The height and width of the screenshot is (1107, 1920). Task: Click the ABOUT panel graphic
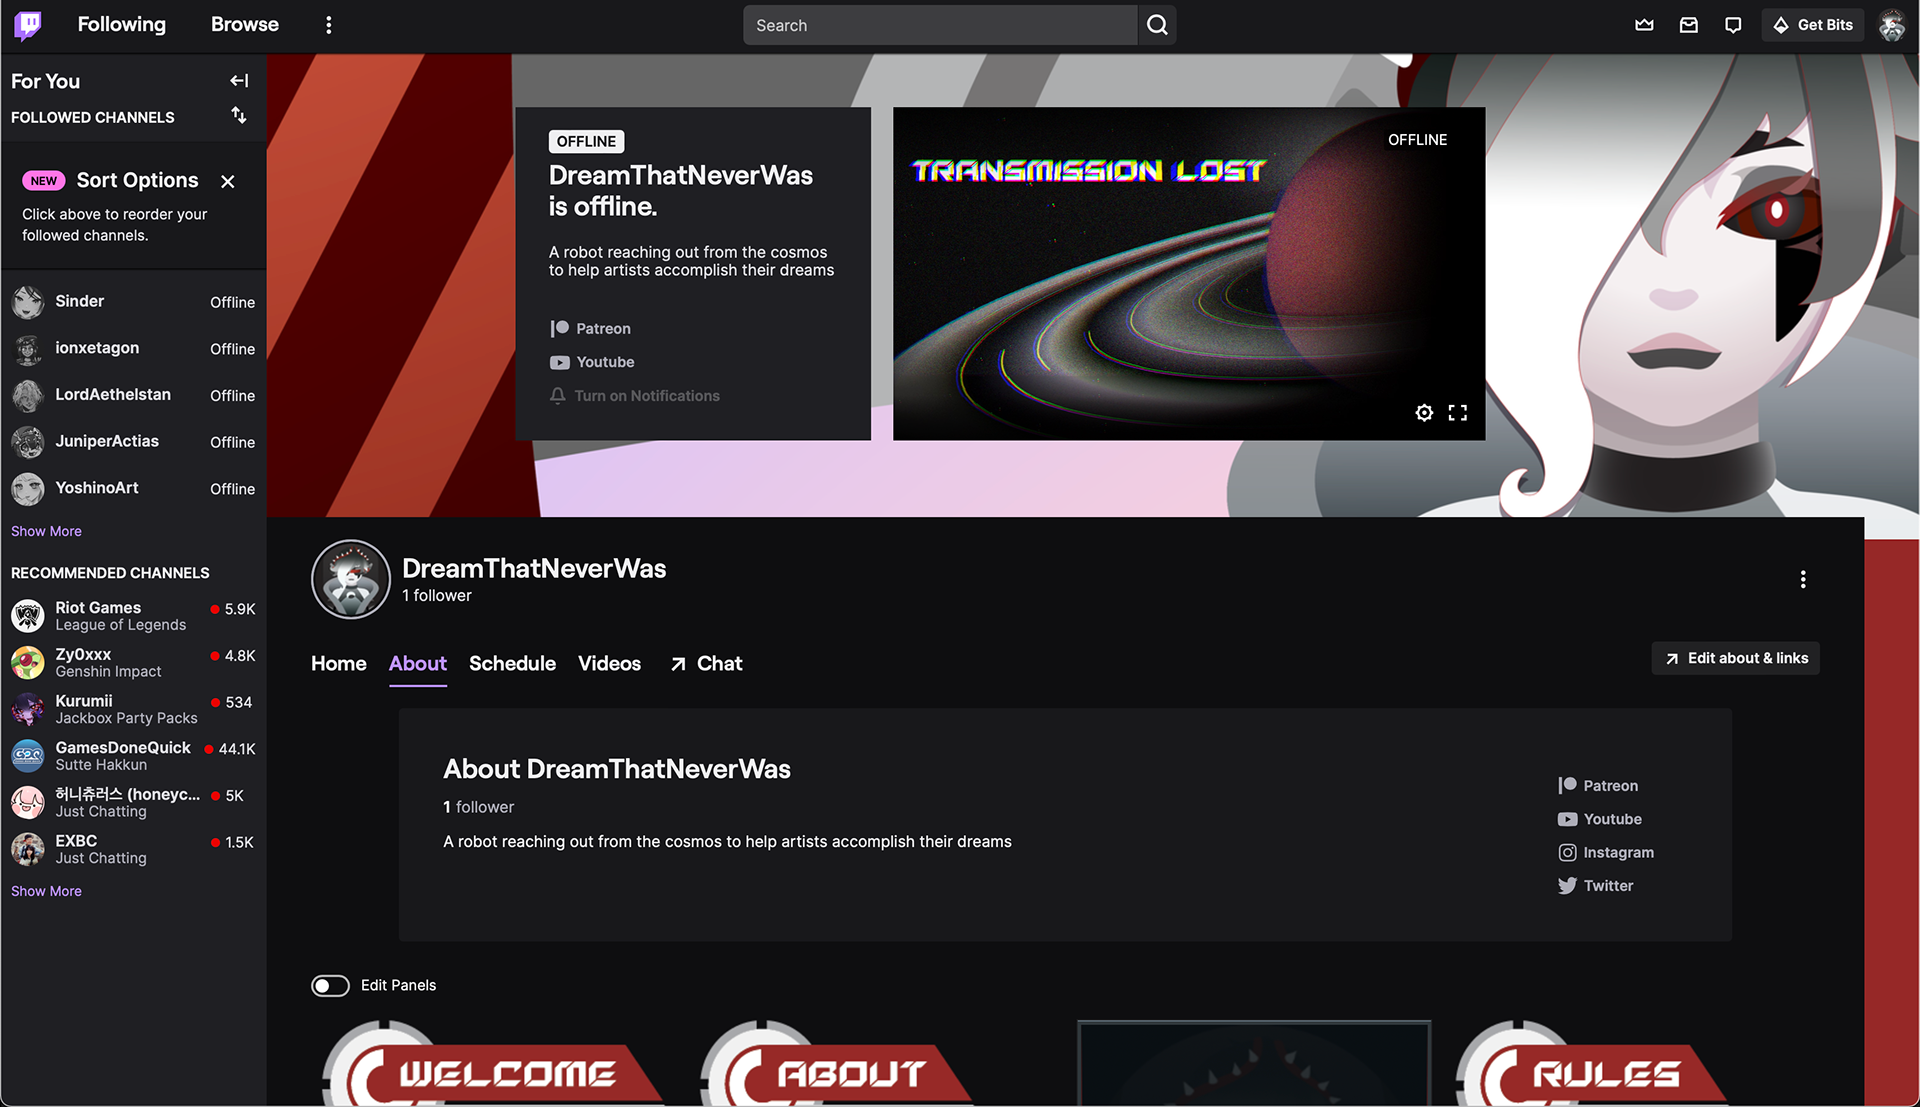(836, 1064)
